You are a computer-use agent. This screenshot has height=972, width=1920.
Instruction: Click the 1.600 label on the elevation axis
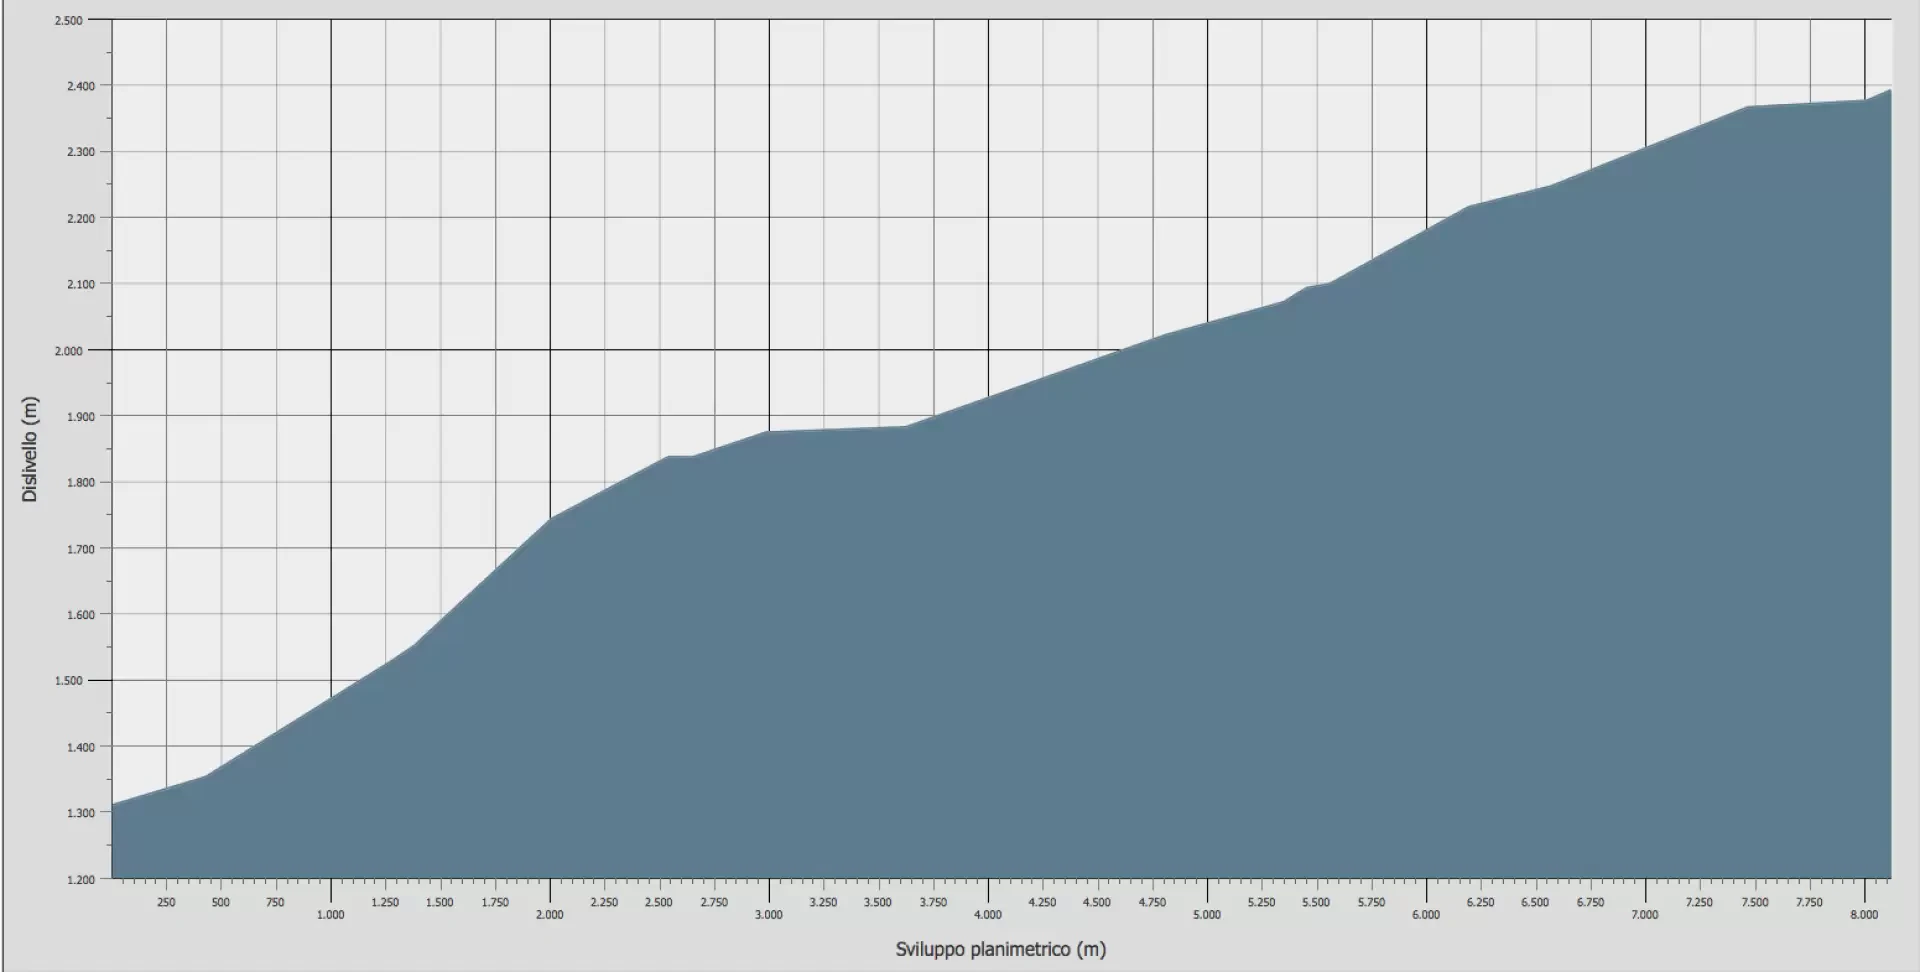pyautogui.click(x=82, y=615)
